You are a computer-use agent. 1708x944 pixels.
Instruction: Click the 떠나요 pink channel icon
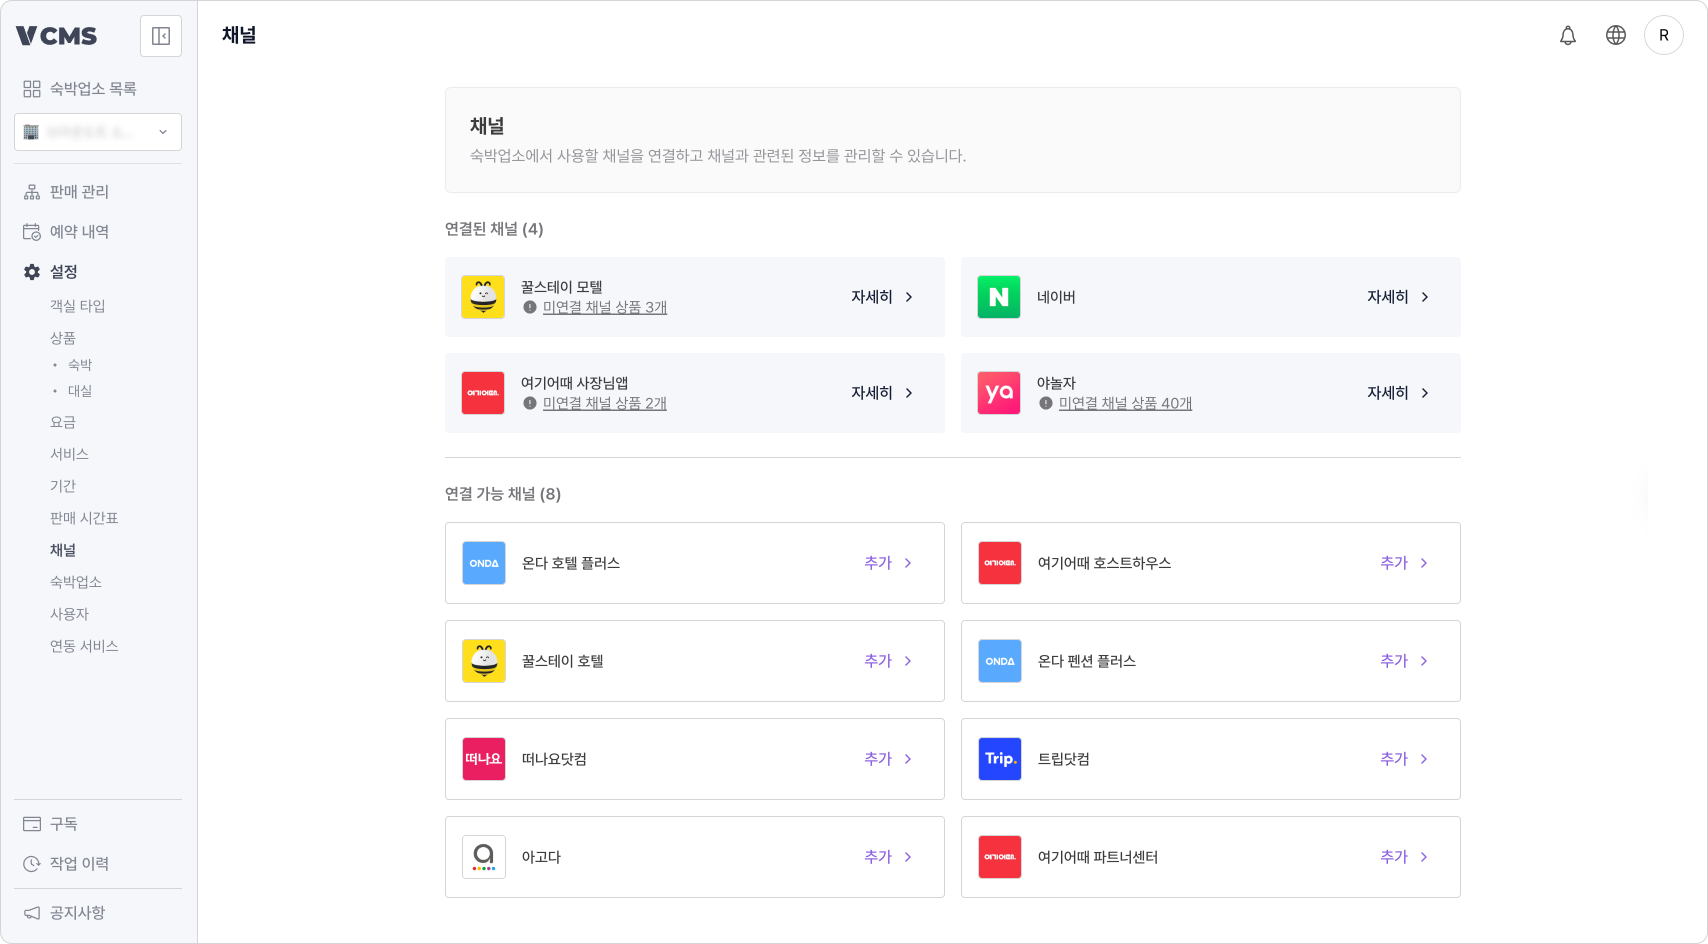483,759
